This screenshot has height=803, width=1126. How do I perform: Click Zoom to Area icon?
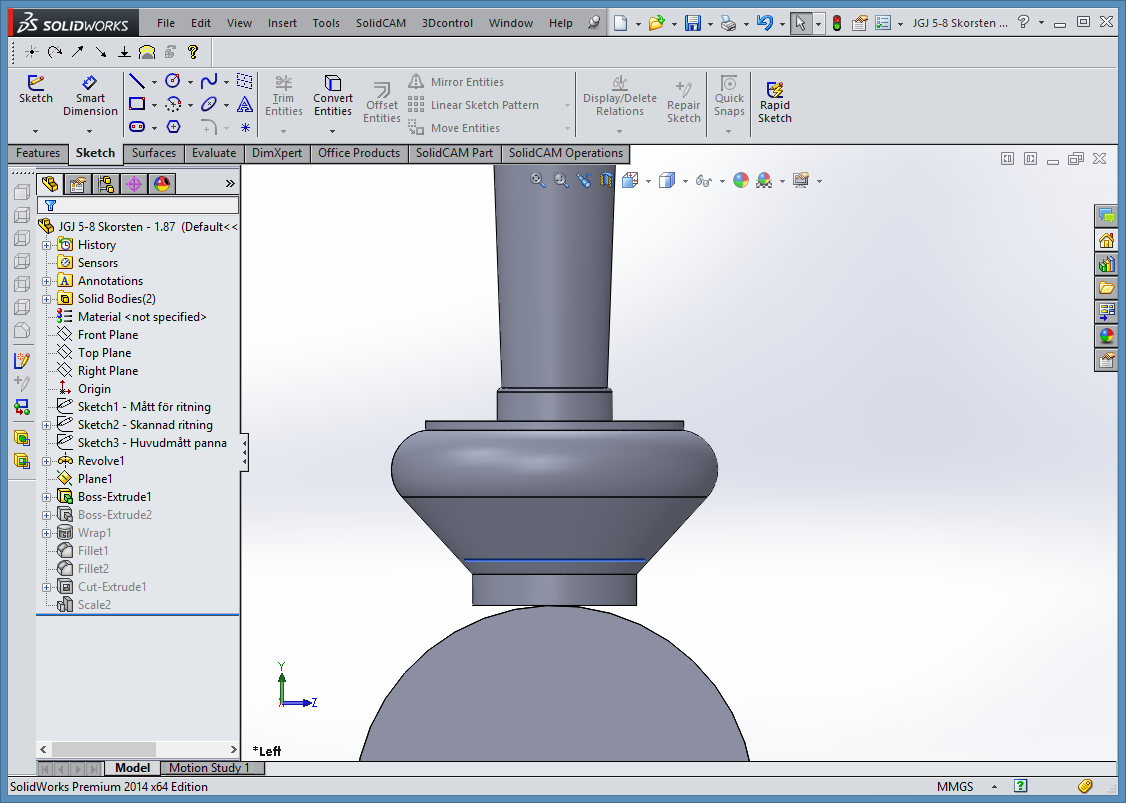tap(560, 180)
